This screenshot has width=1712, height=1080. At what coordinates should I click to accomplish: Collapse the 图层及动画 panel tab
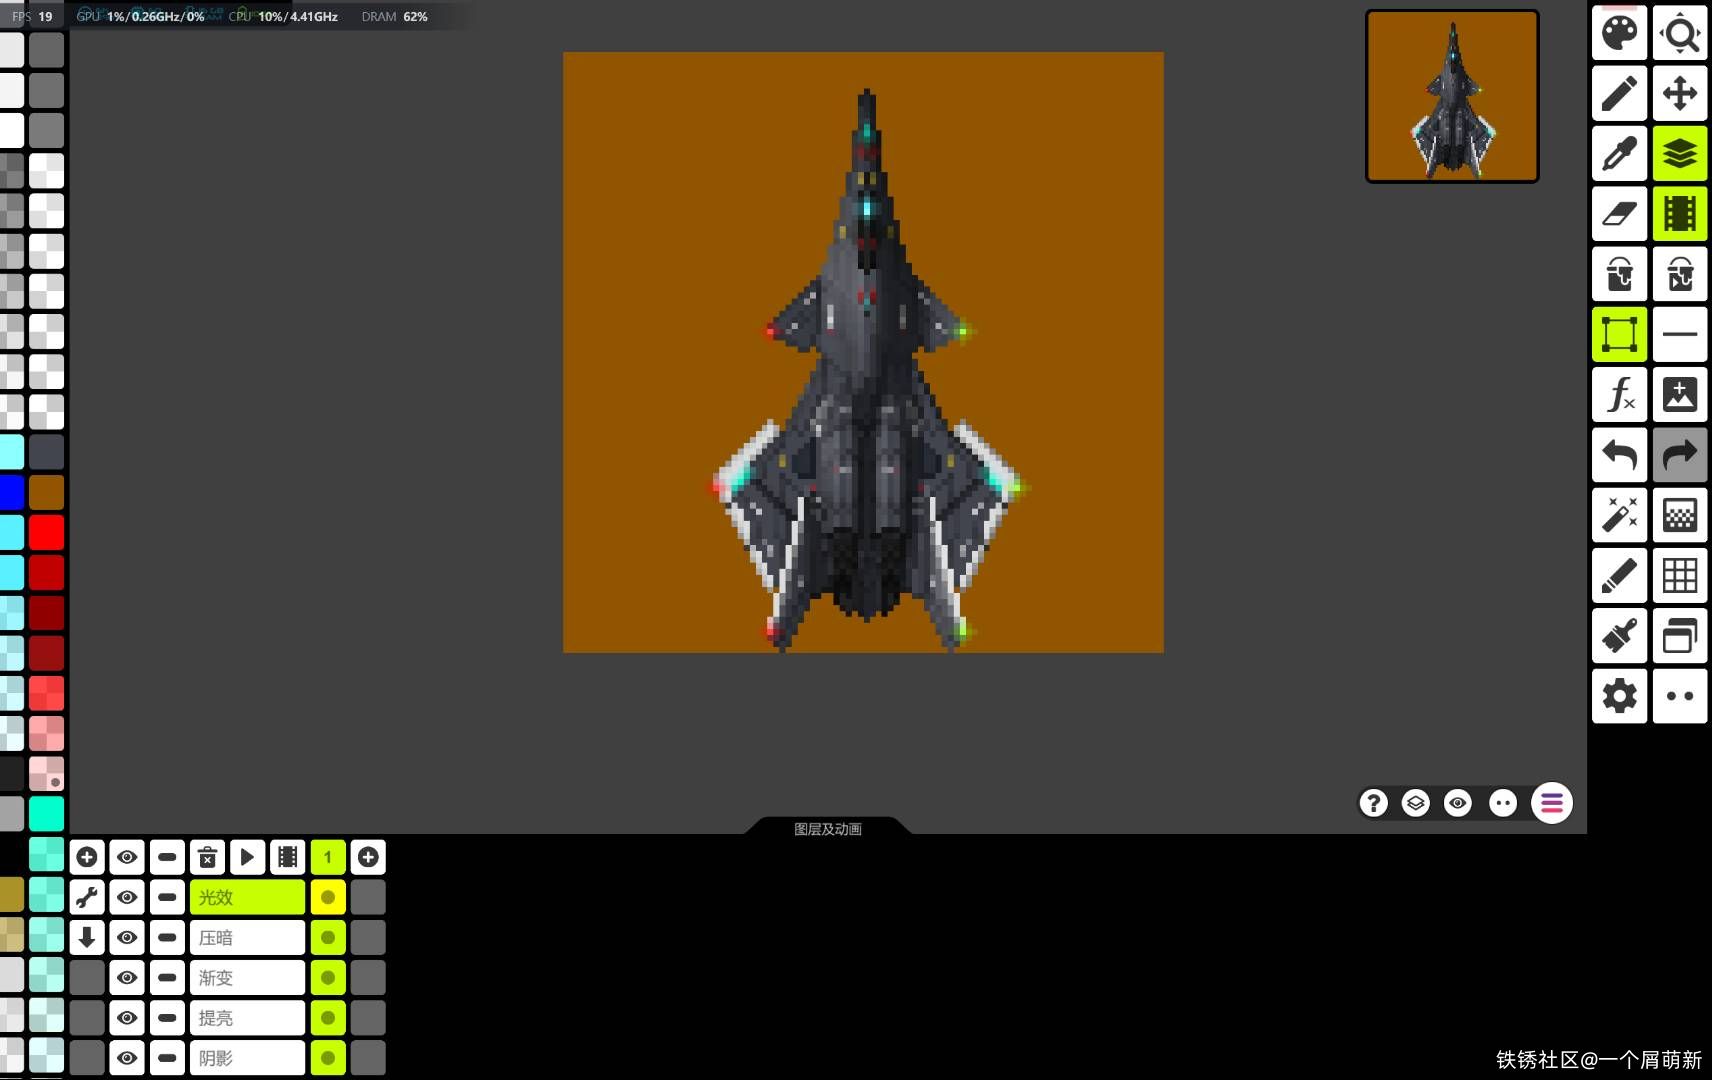827,828
